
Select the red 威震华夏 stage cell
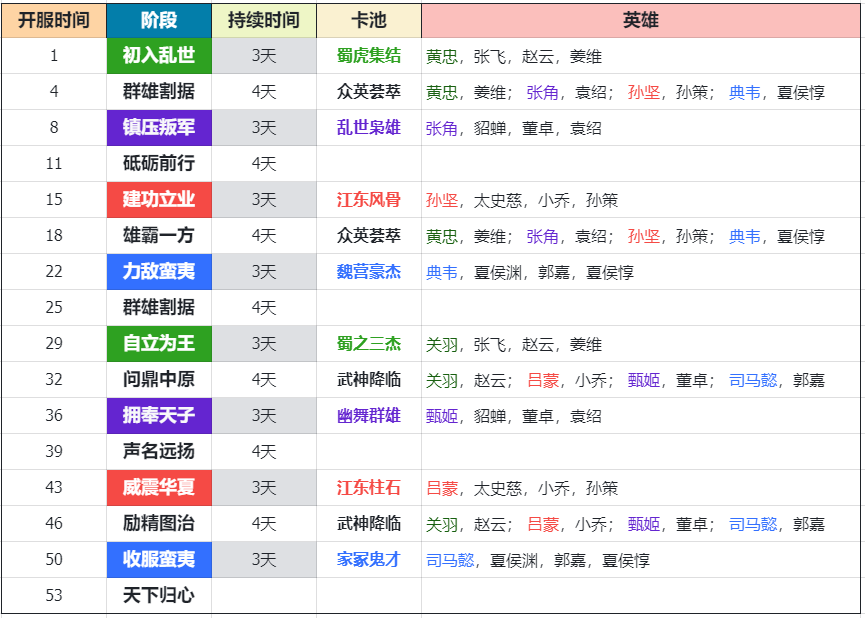(x=159, y=488)
